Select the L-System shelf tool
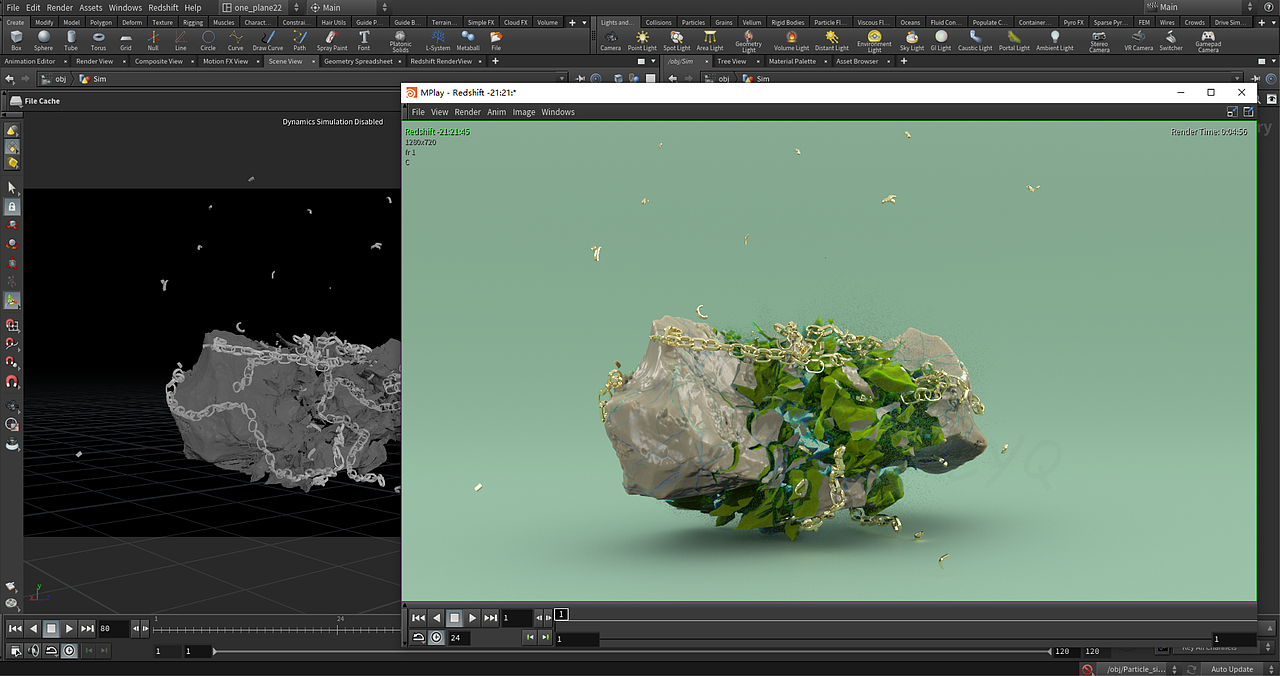1280x676 pixels. tap(438, 40)
